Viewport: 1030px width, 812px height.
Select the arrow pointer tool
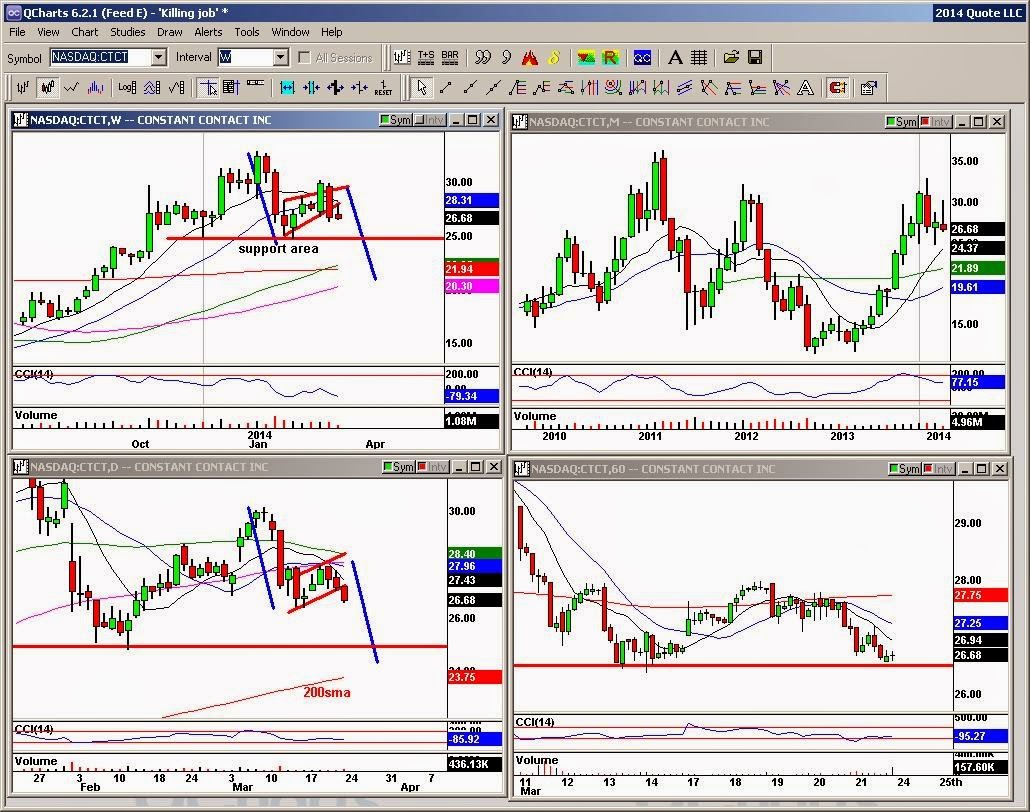(422, 87)
